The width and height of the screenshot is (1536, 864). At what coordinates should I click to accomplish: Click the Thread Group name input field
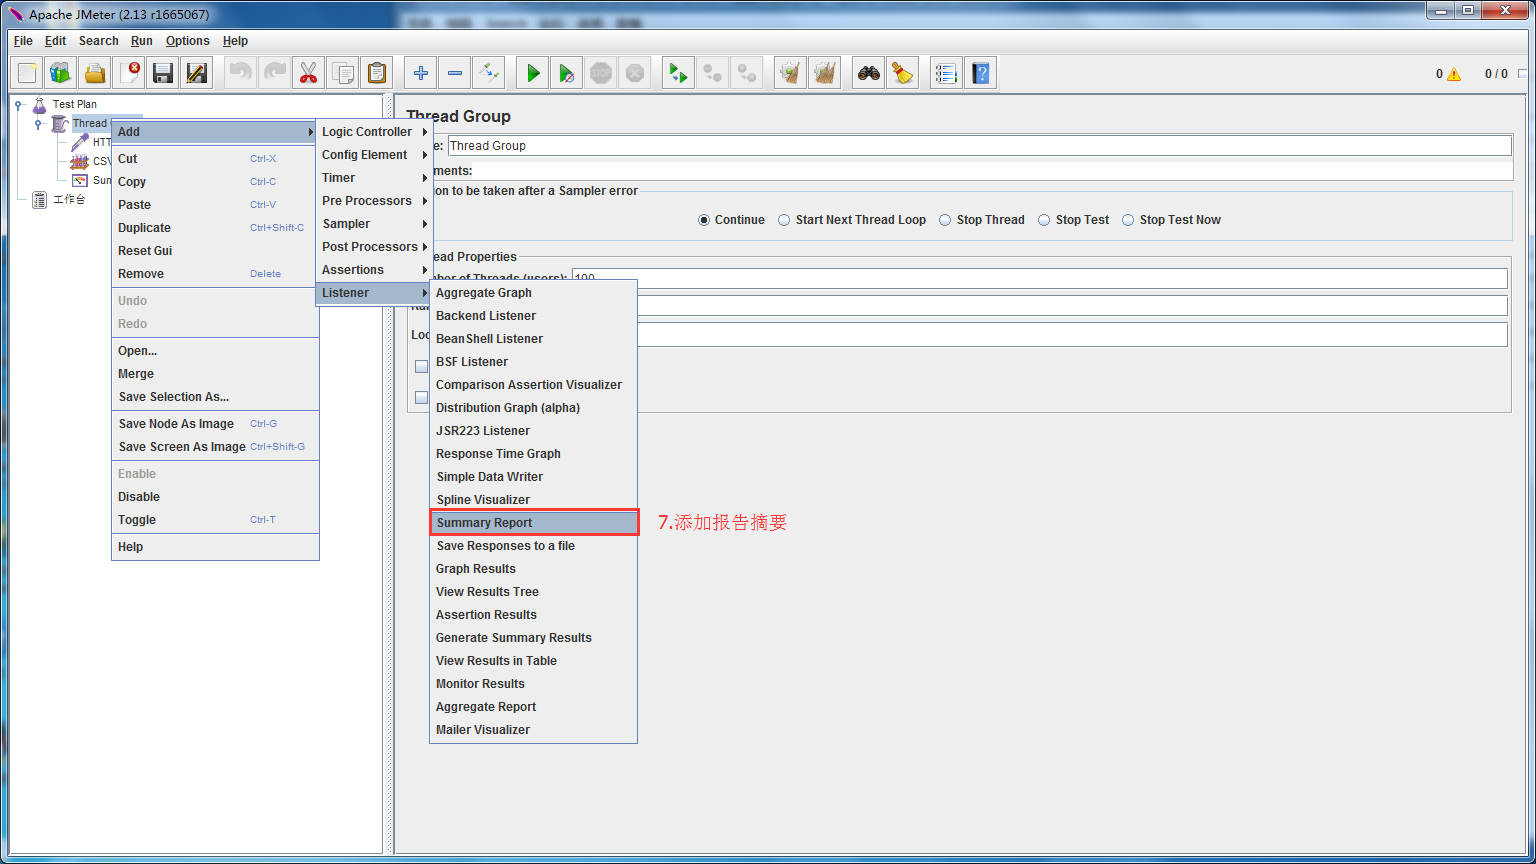pyautogui.click(x=979, y=146)
